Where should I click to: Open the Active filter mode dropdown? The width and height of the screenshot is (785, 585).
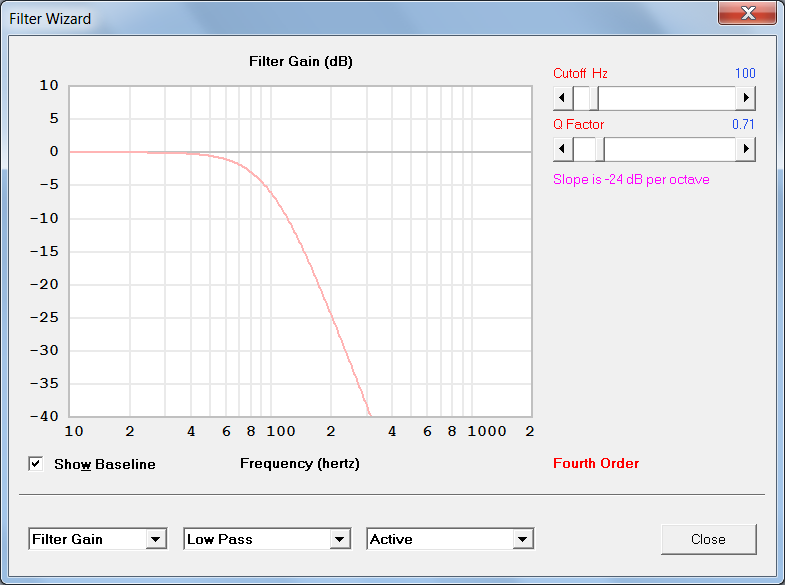point(450,539)
